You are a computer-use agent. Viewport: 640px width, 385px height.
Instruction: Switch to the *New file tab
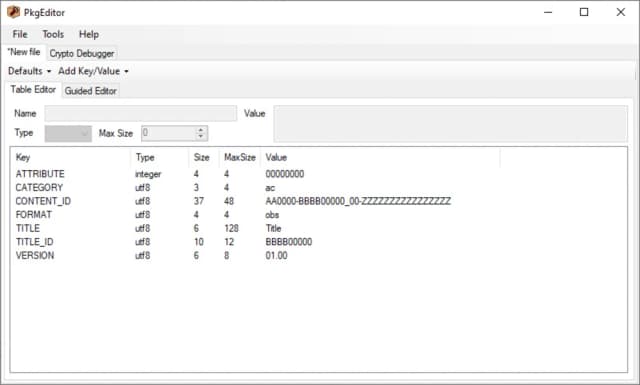pyautogui.click(x=24, y=52)
